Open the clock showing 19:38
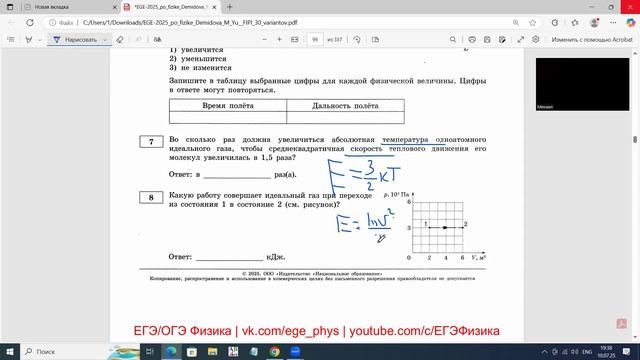640x360 pixels. pos(606,351)
